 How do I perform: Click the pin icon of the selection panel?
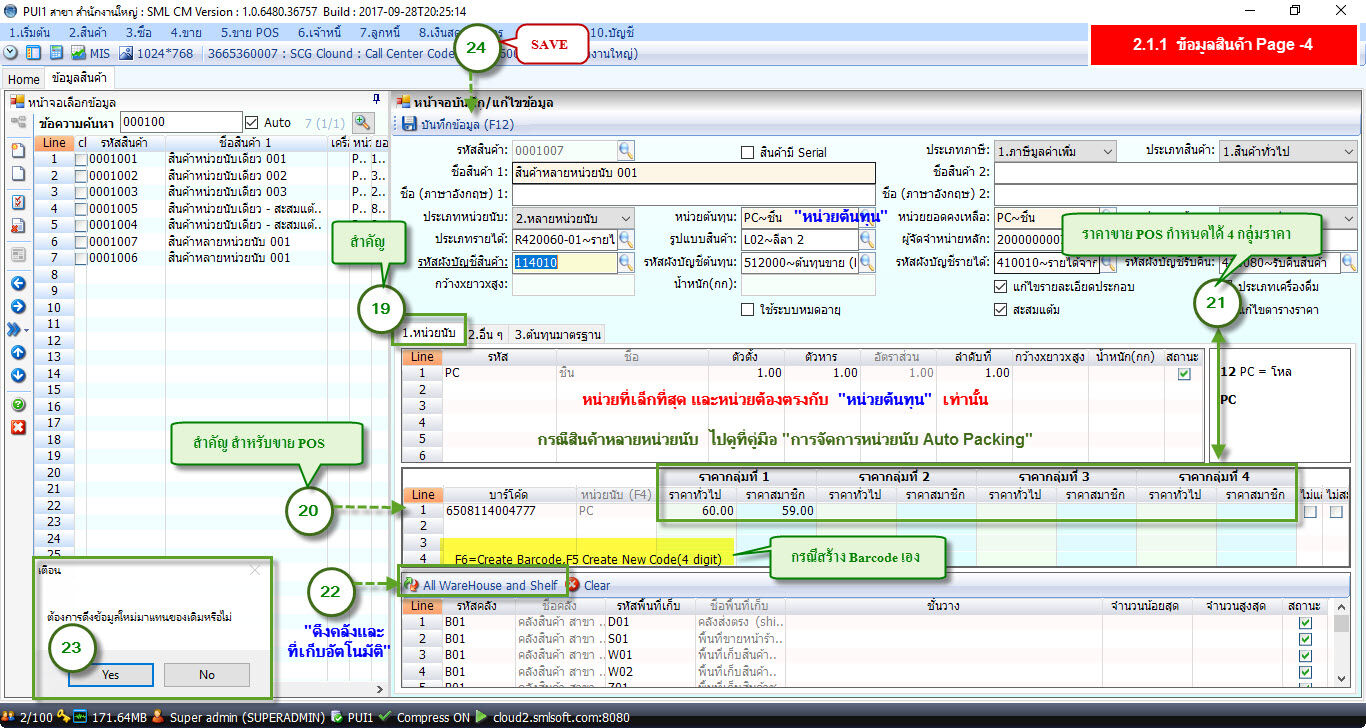click(376, 100)
